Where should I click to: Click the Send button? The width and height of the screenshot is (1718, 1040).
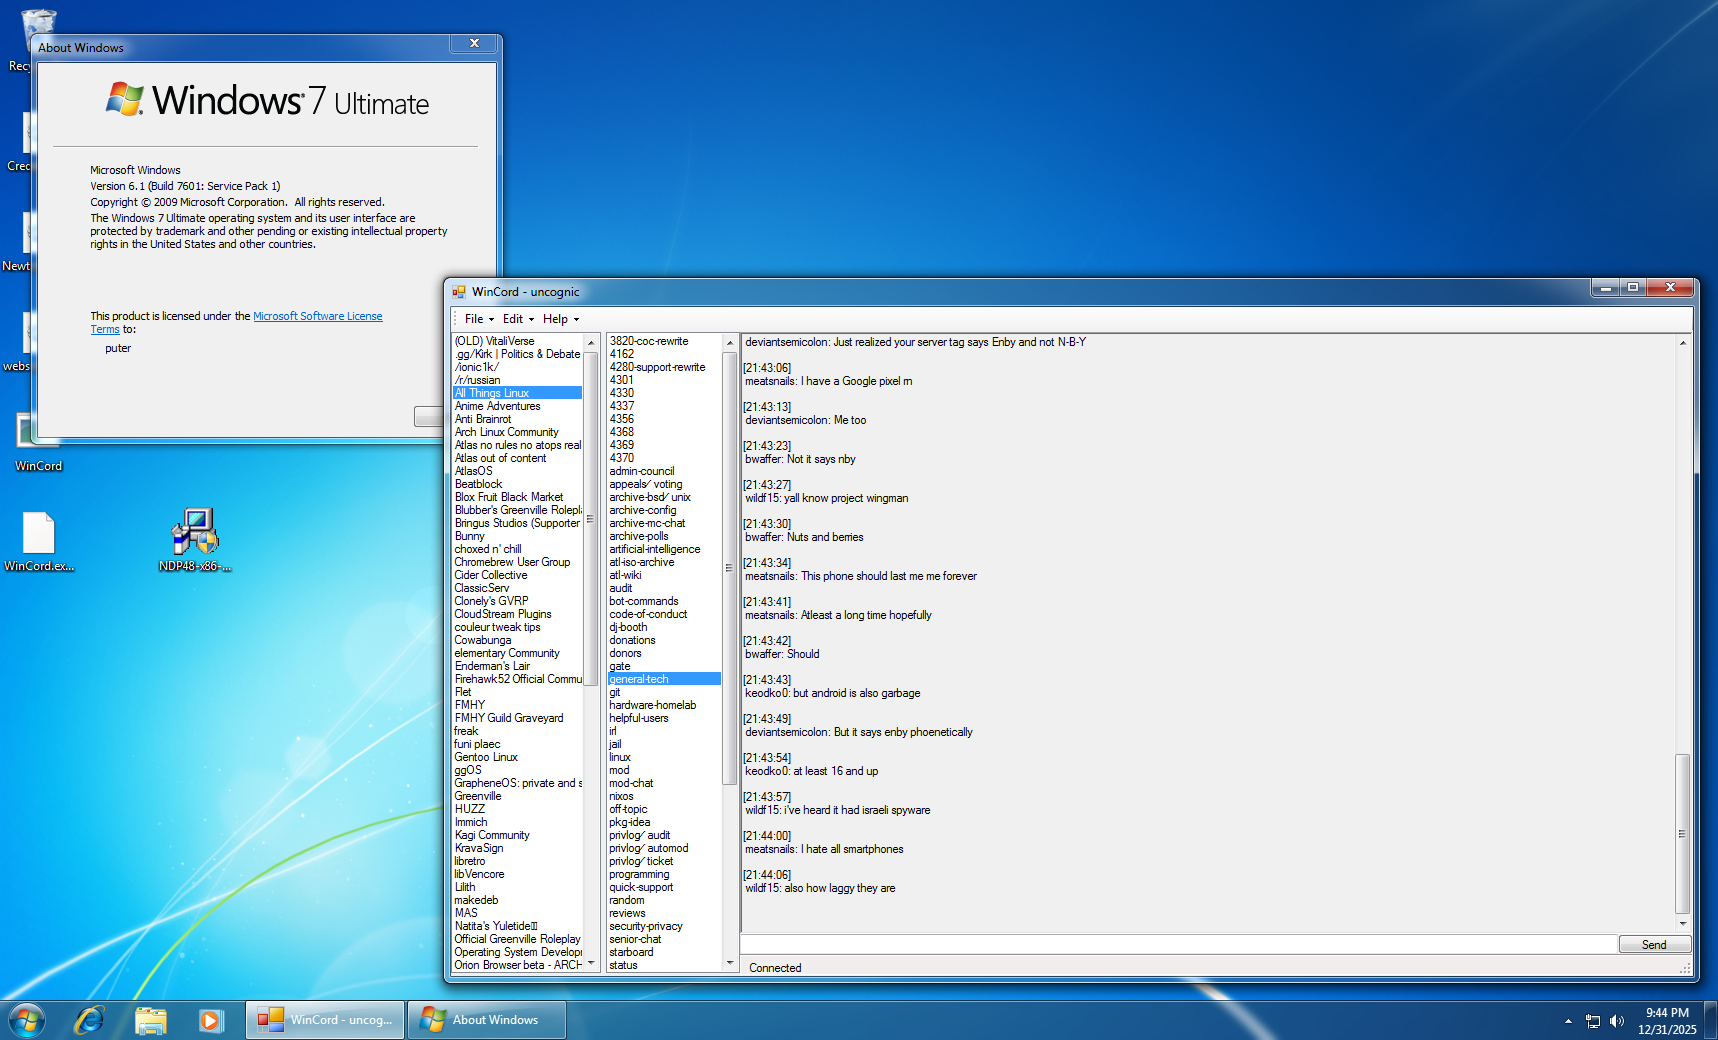pos(1654,944)
